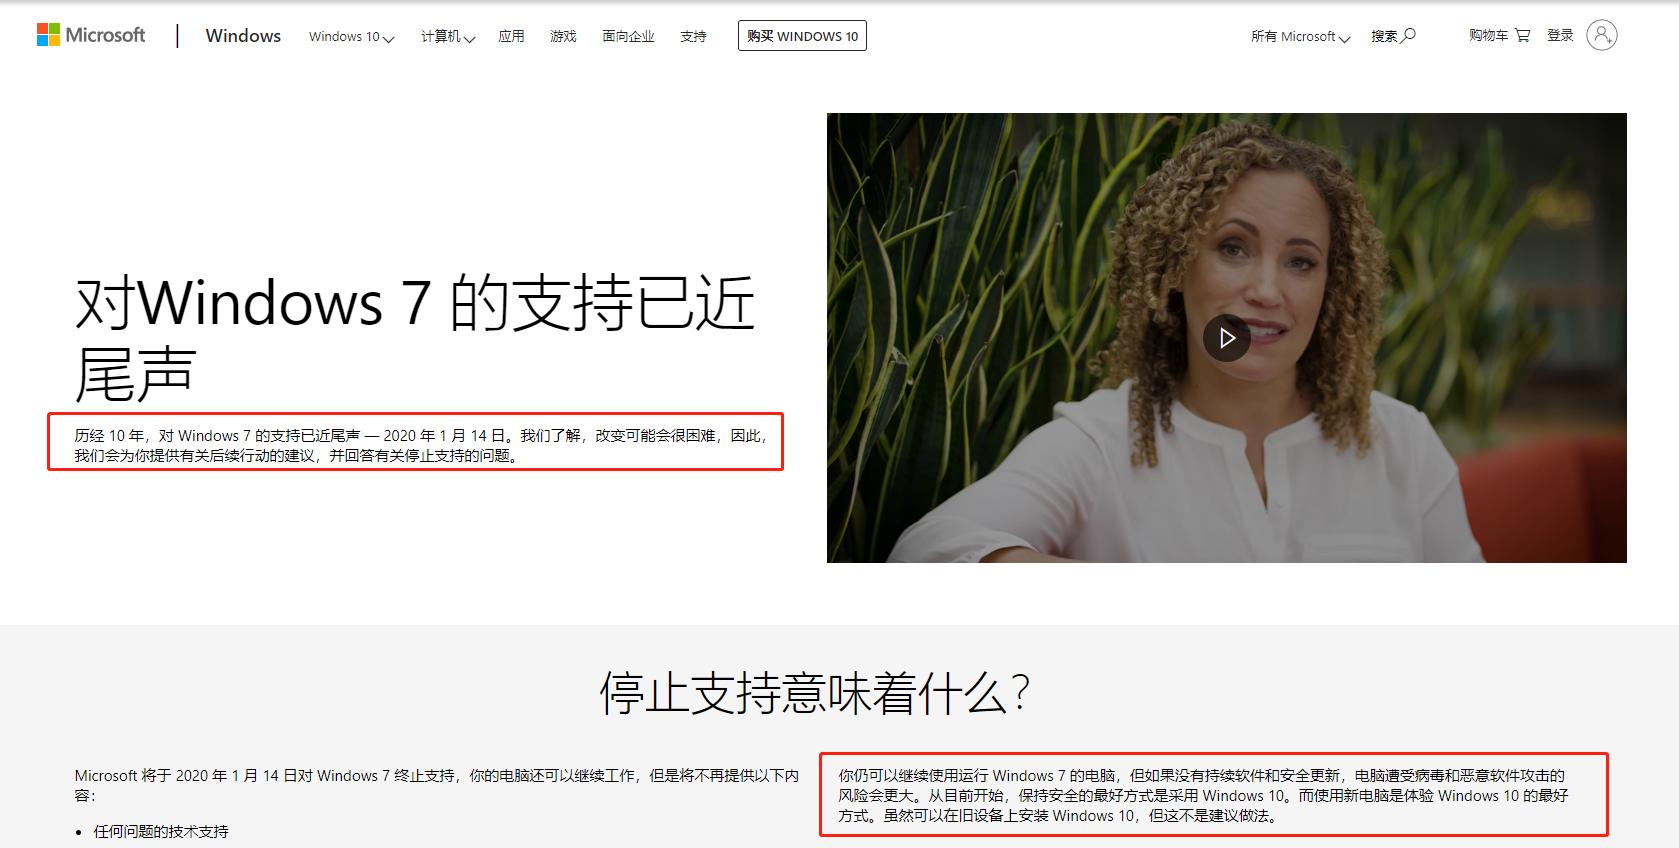Click the Microsoft logo
Viewport: 1679px width, 848px height.
pos(91,35)
